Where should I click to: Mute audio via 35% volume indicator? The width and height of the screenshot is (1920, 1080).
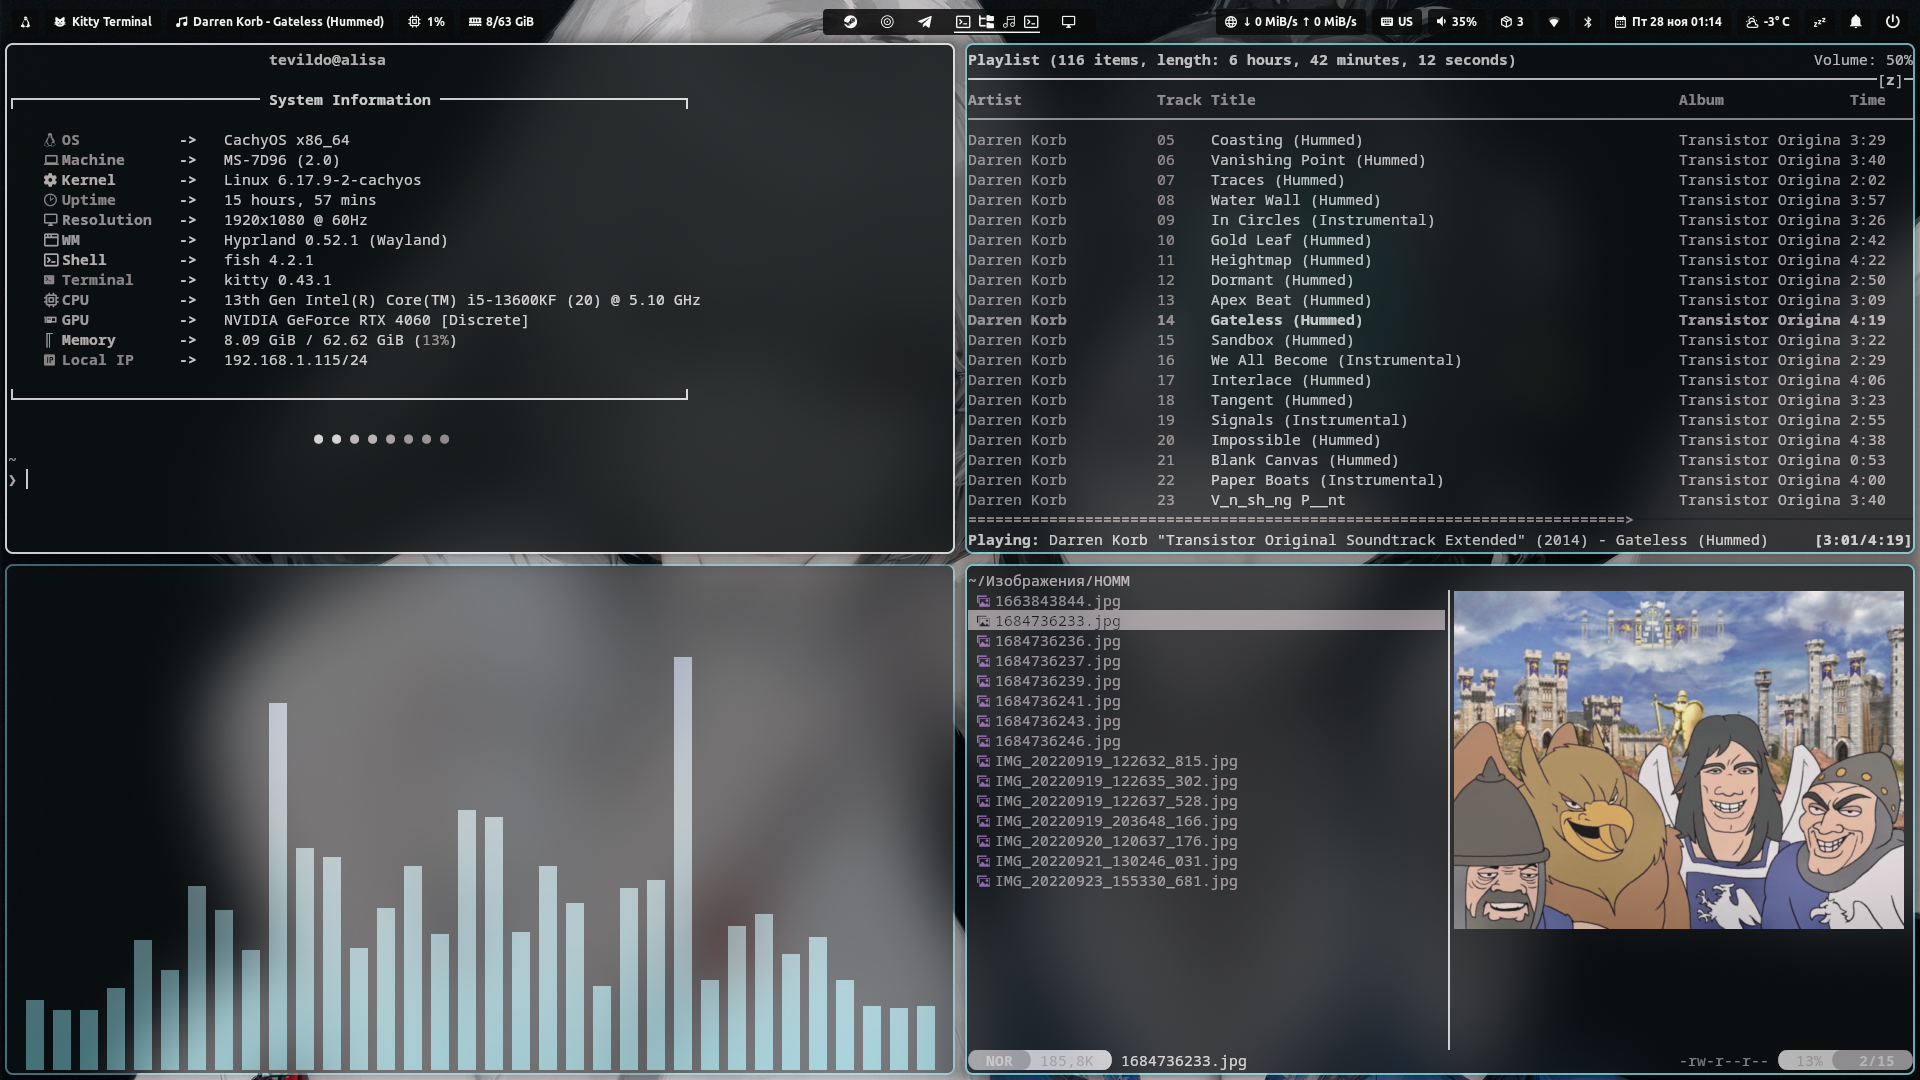(1456, 21)
